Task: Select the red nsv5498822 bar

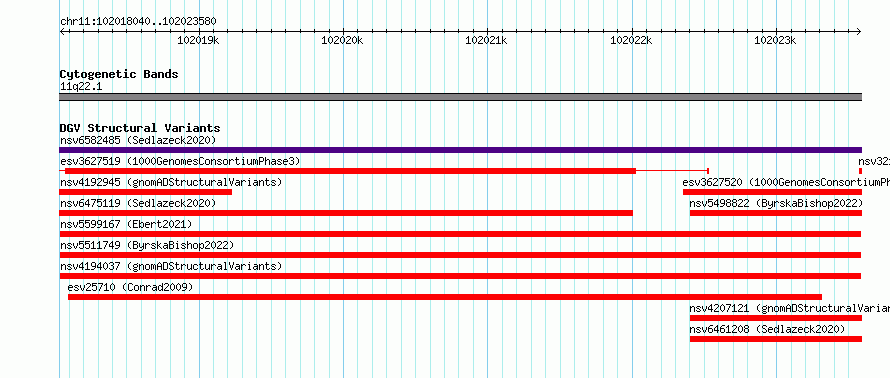Action: [x=776, y=213]
